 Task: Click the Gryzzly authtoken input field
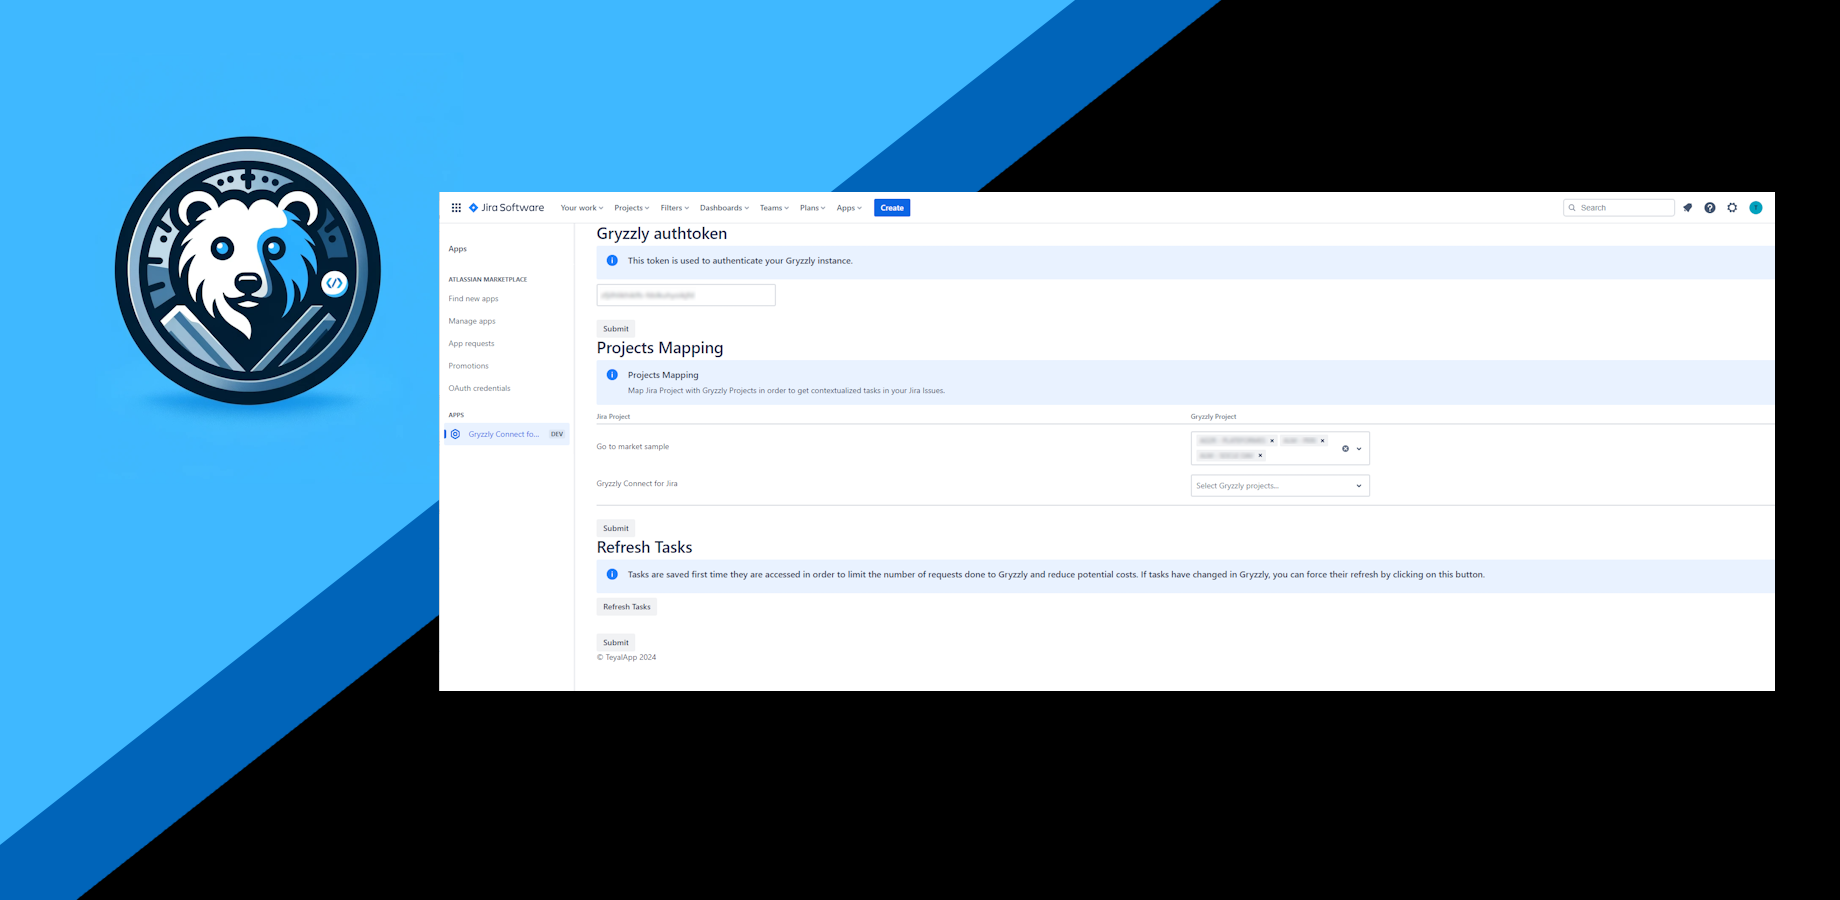[686, 295]
